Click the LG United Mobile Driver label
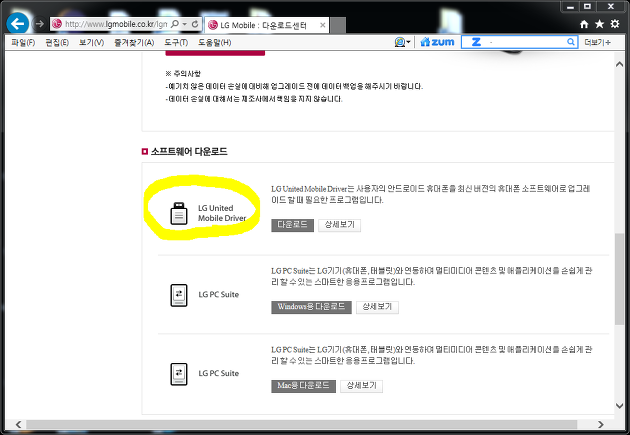 pyautogui.click(x=222, y=213)
